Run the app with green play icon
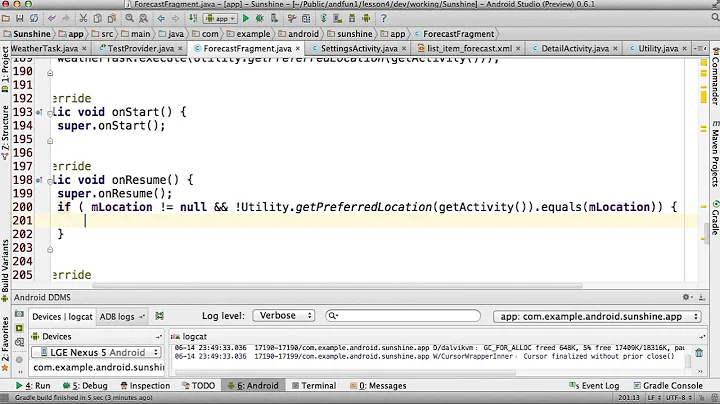The height and width of the screenshot is (404, 720). pos(246,18)
